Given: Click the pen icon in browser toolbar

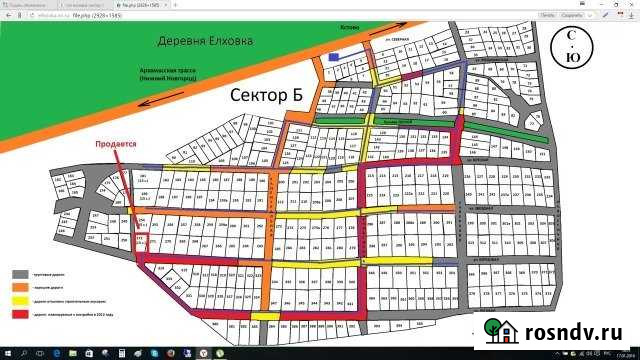Looking at the screenshot, I should [606, 15].
